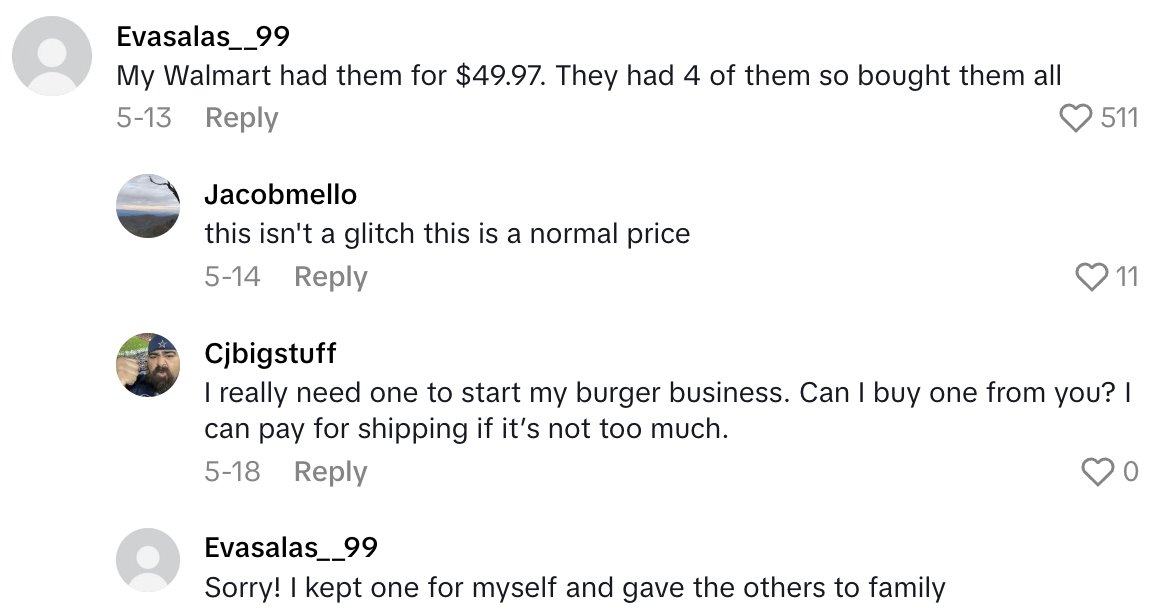Like Evasalas__99's top comment heart icon

1076,117
